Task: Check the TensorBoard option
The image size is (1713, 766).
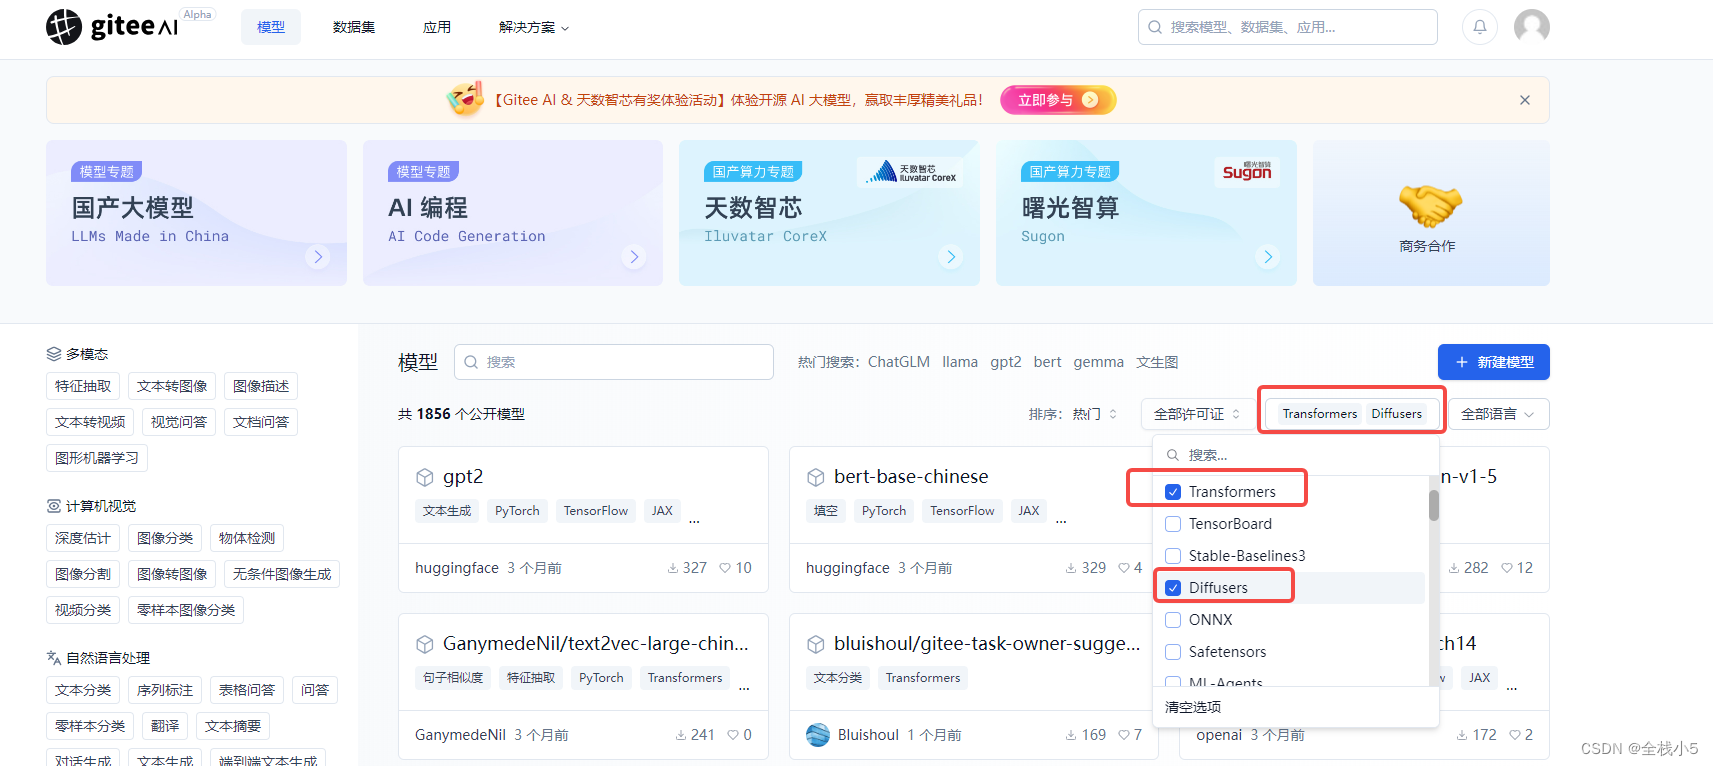Action: pos(1173,524)
